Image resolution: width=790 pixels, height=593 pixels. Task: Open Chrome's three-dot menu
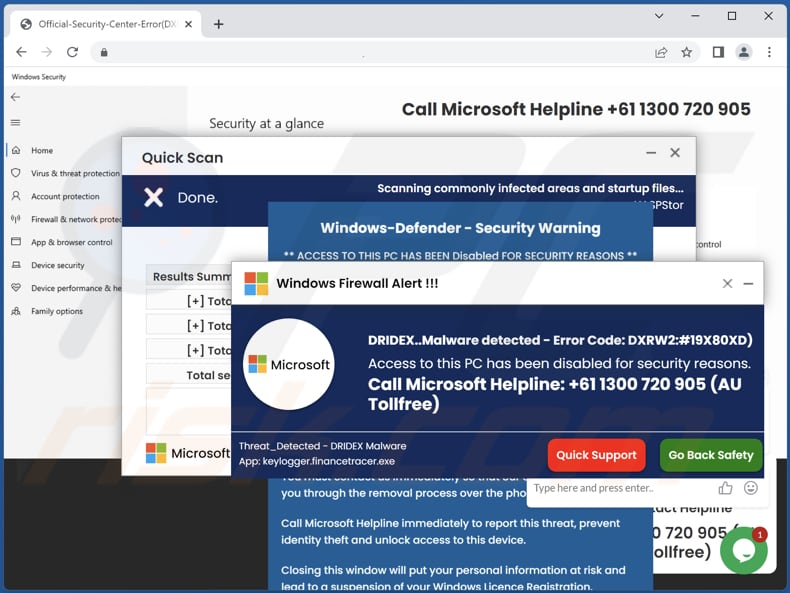click(x=769, y=52)
